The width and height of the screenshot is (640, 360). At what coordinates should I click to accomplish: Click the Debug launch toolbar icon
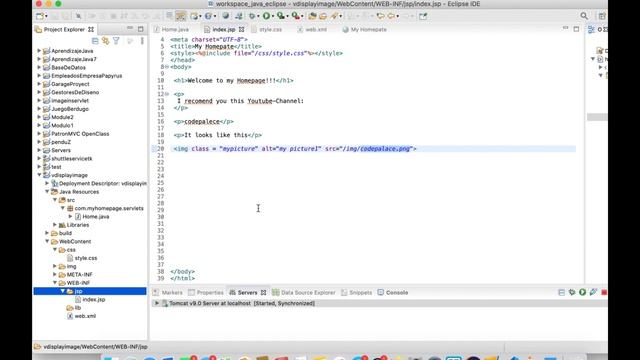click(252, 16)
